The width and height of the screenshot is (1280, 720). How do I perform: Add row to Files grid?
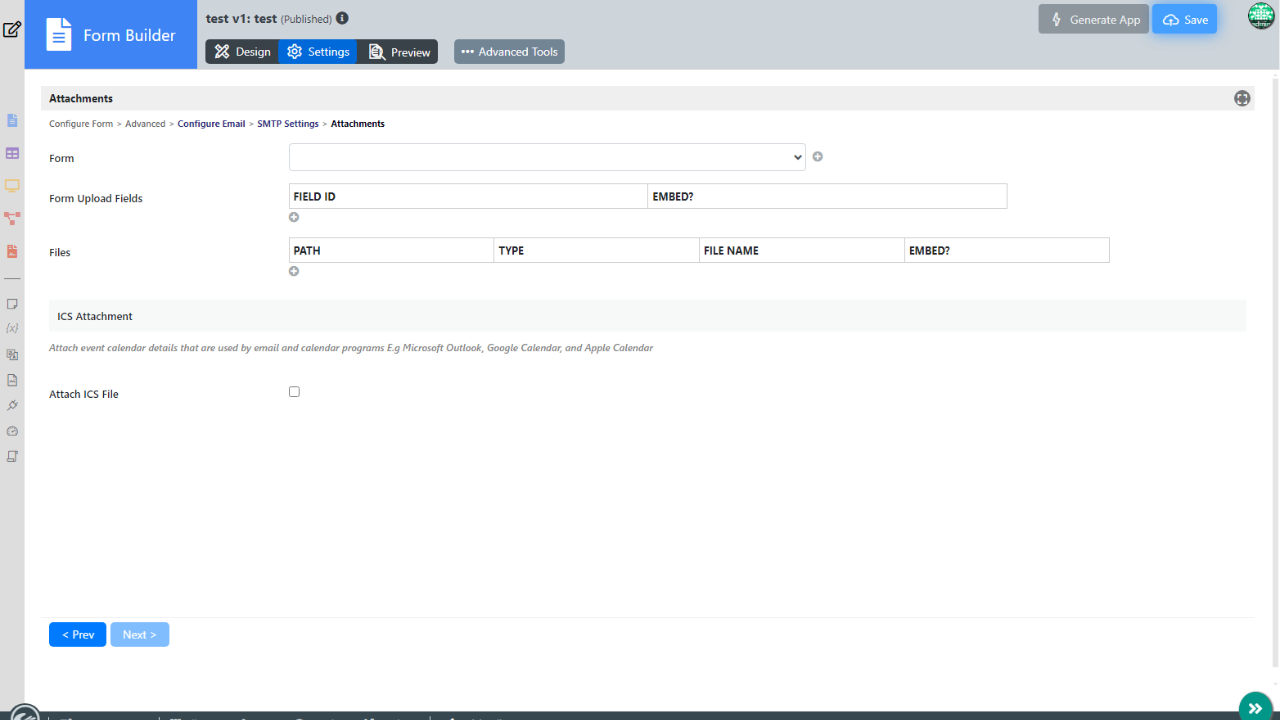click(294, 271)
